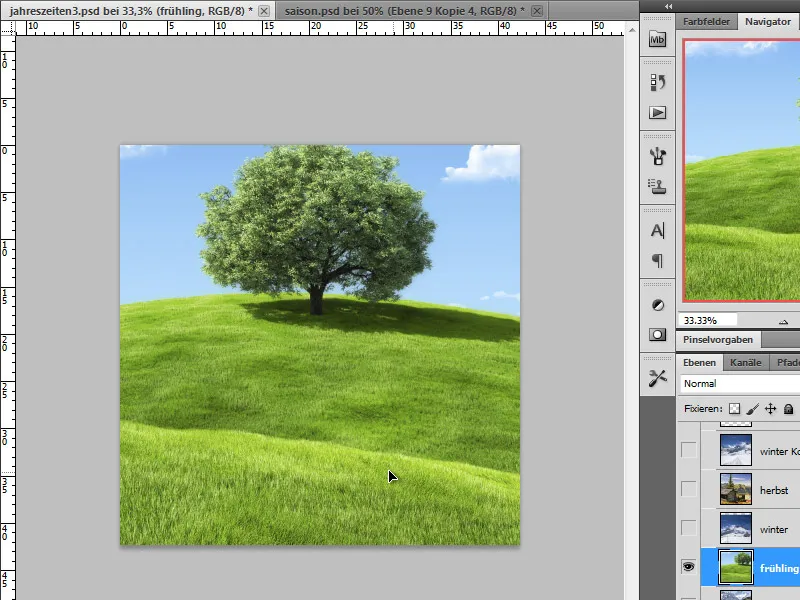800x600 pixels.
Task: Show the winter Kopie layer
Action: (x=689, y=450)
